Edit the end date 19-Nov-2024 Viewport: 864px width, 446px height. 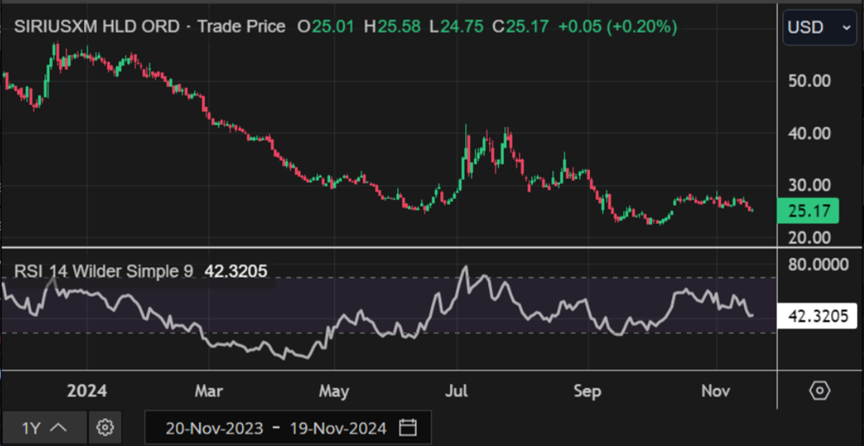tap(337, 428)
